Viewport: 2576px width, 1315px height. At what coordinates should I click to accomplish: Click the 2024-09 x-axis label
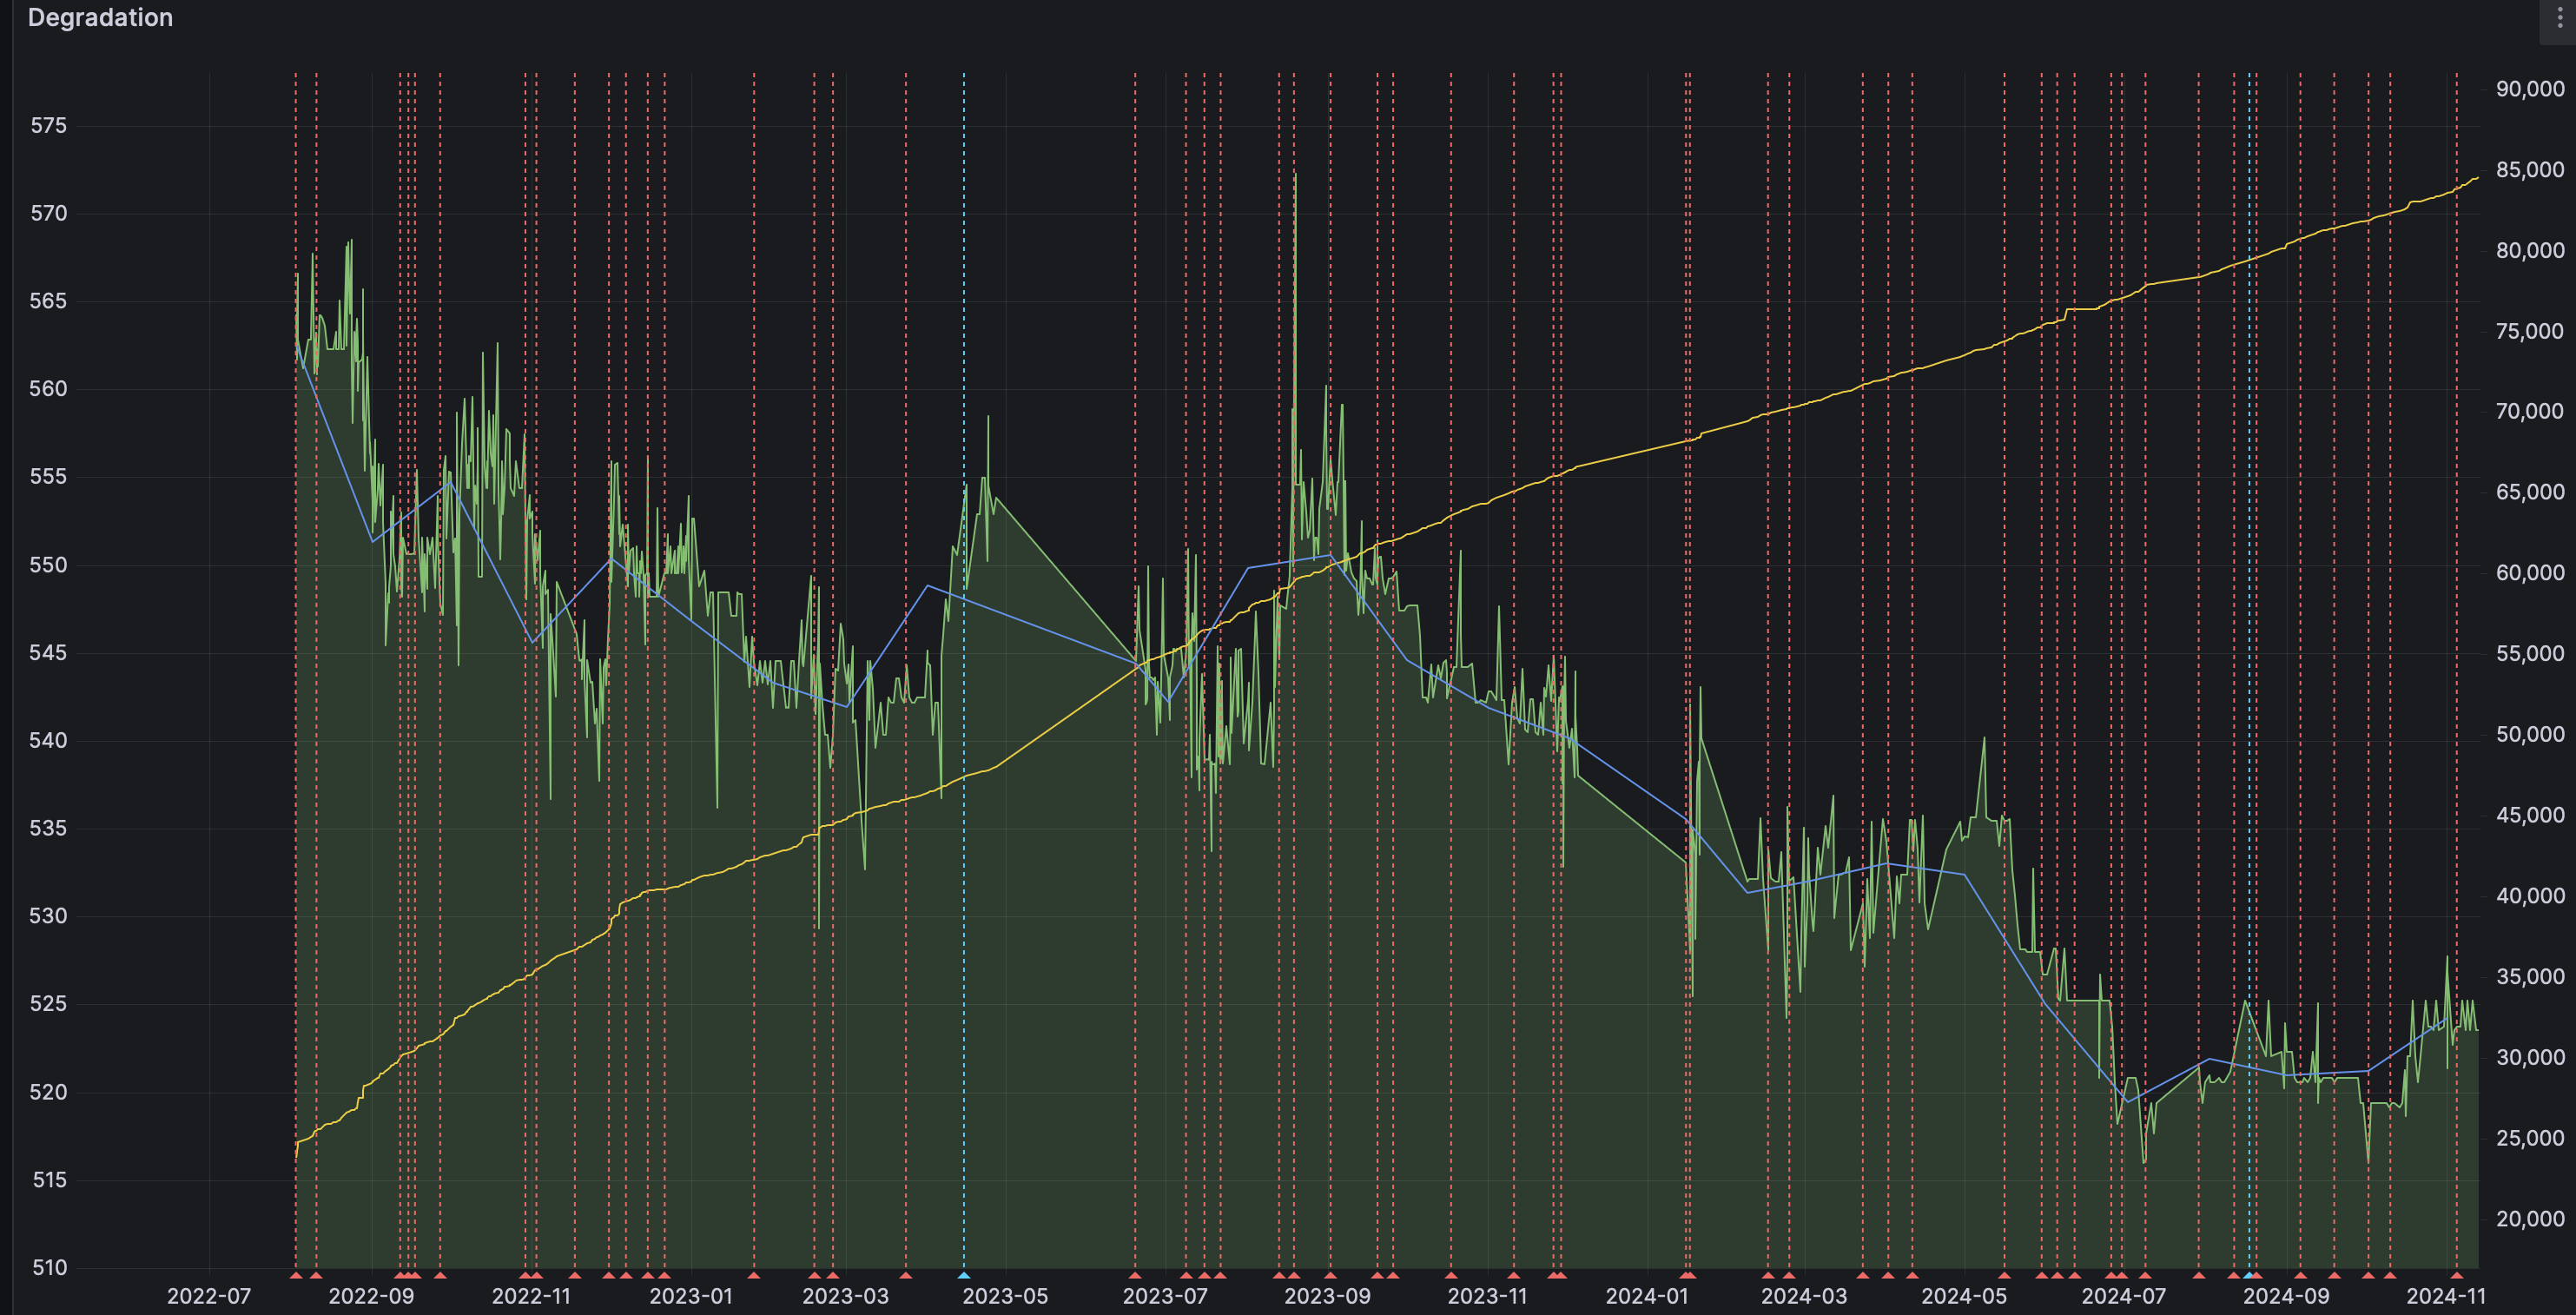(2286, 1296)
